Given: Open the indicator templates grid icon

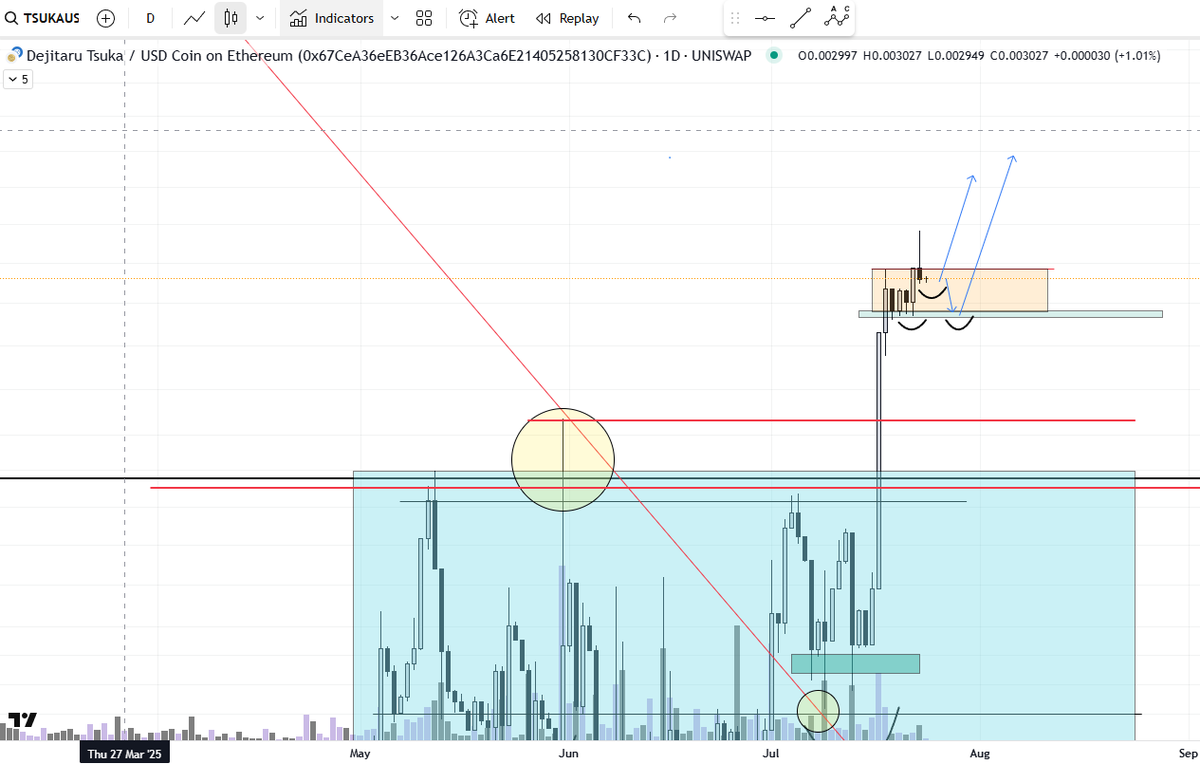Looking at the screenshot, I should tap(424, 18).
